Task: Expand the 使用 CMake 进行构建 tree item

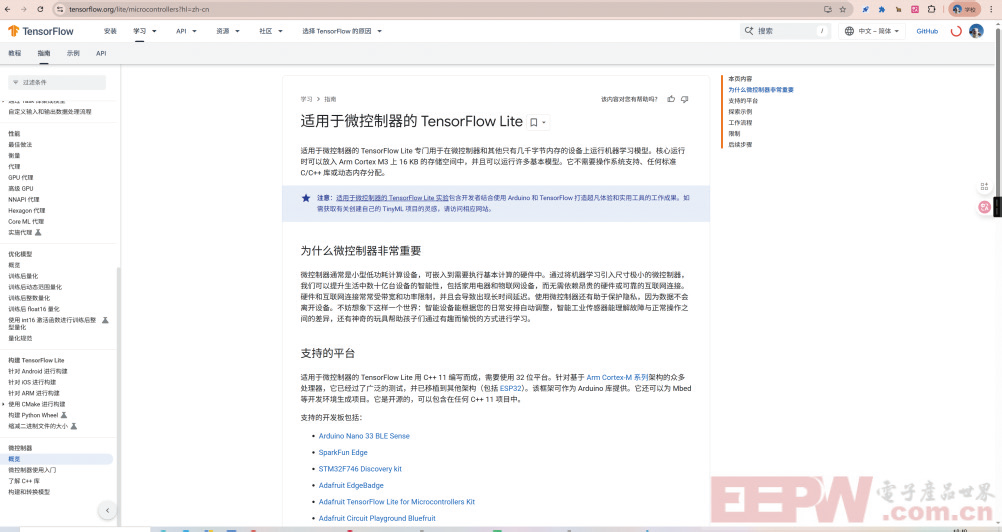Action: (4, 404)
